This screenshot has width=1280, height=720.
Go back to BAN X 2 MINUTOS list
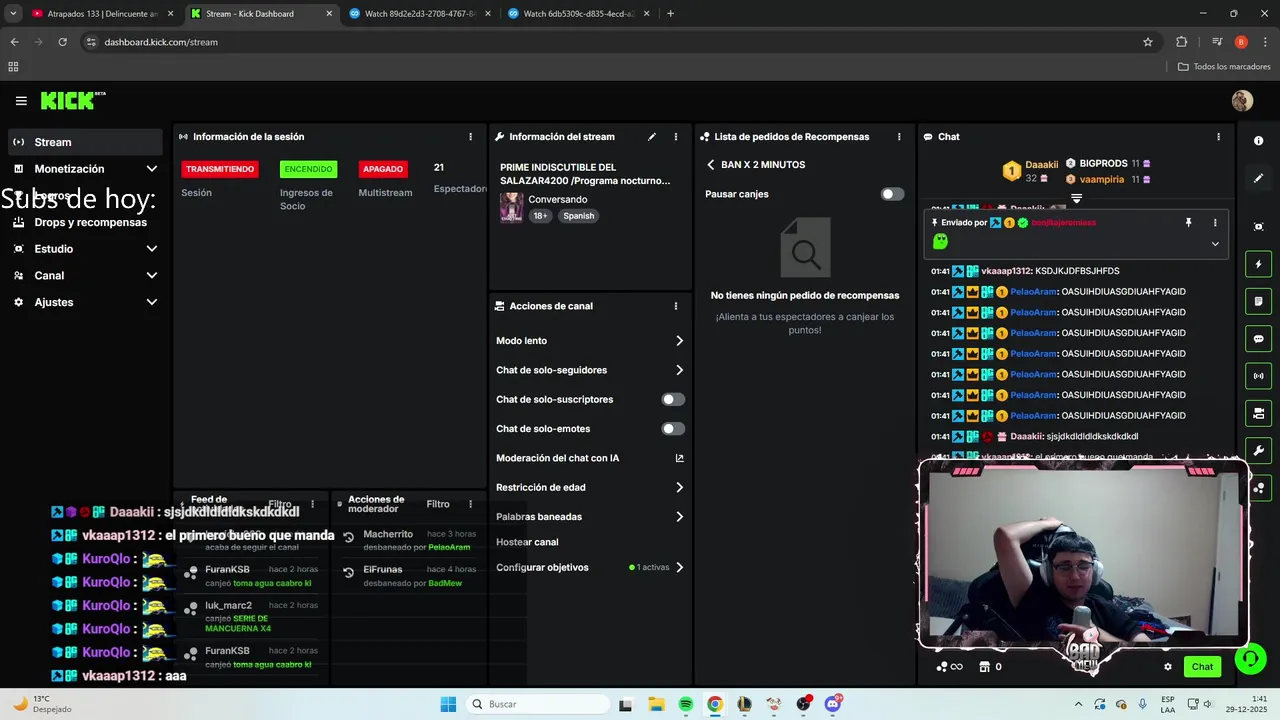pyautogui.click(x=711, y=165)
